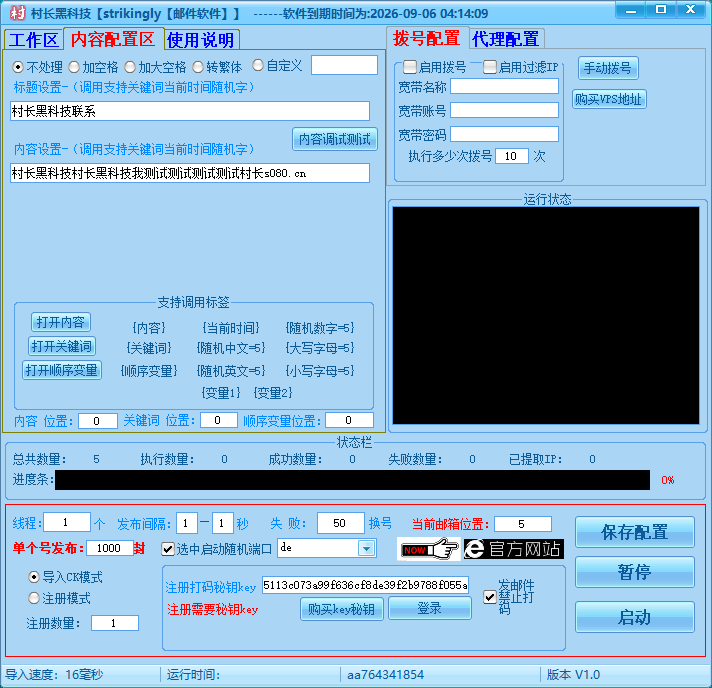This screenshot has width=712, height=688.
Task: Click the {大写字母=5} tag text
Action: 320,348
